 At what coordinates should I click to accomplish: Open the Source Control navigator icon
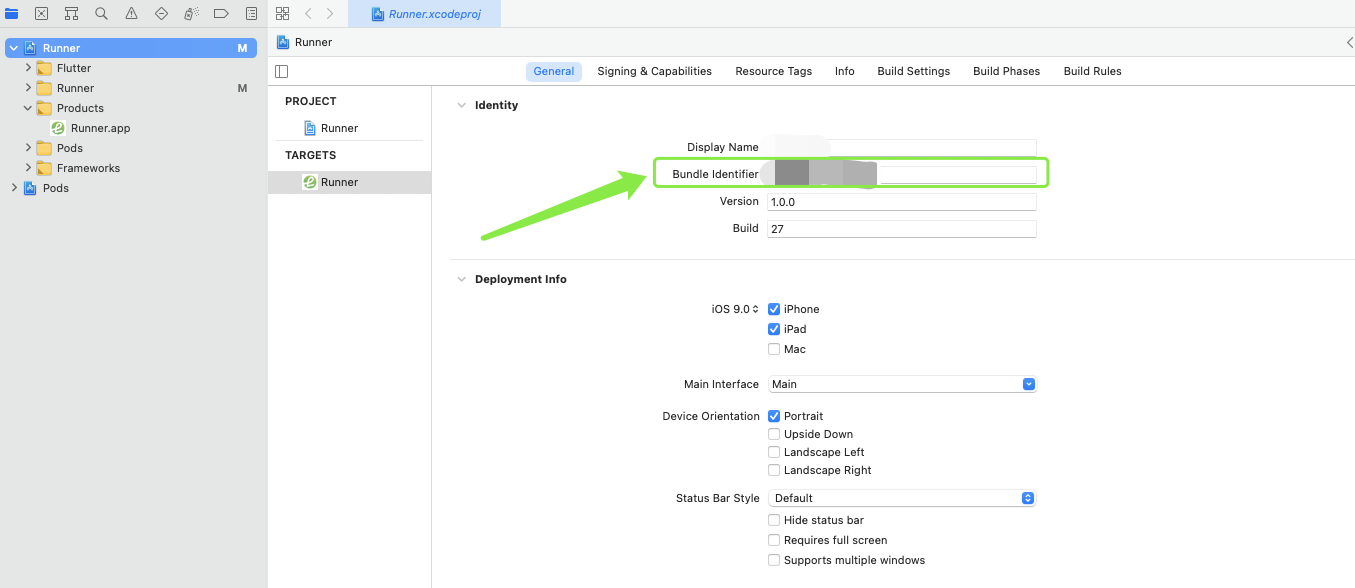[41, 14]
